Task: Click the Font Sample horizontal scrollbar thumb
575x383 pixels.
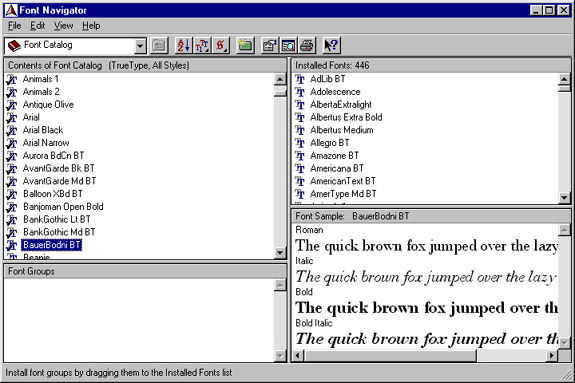Action: tap(390, 355)
